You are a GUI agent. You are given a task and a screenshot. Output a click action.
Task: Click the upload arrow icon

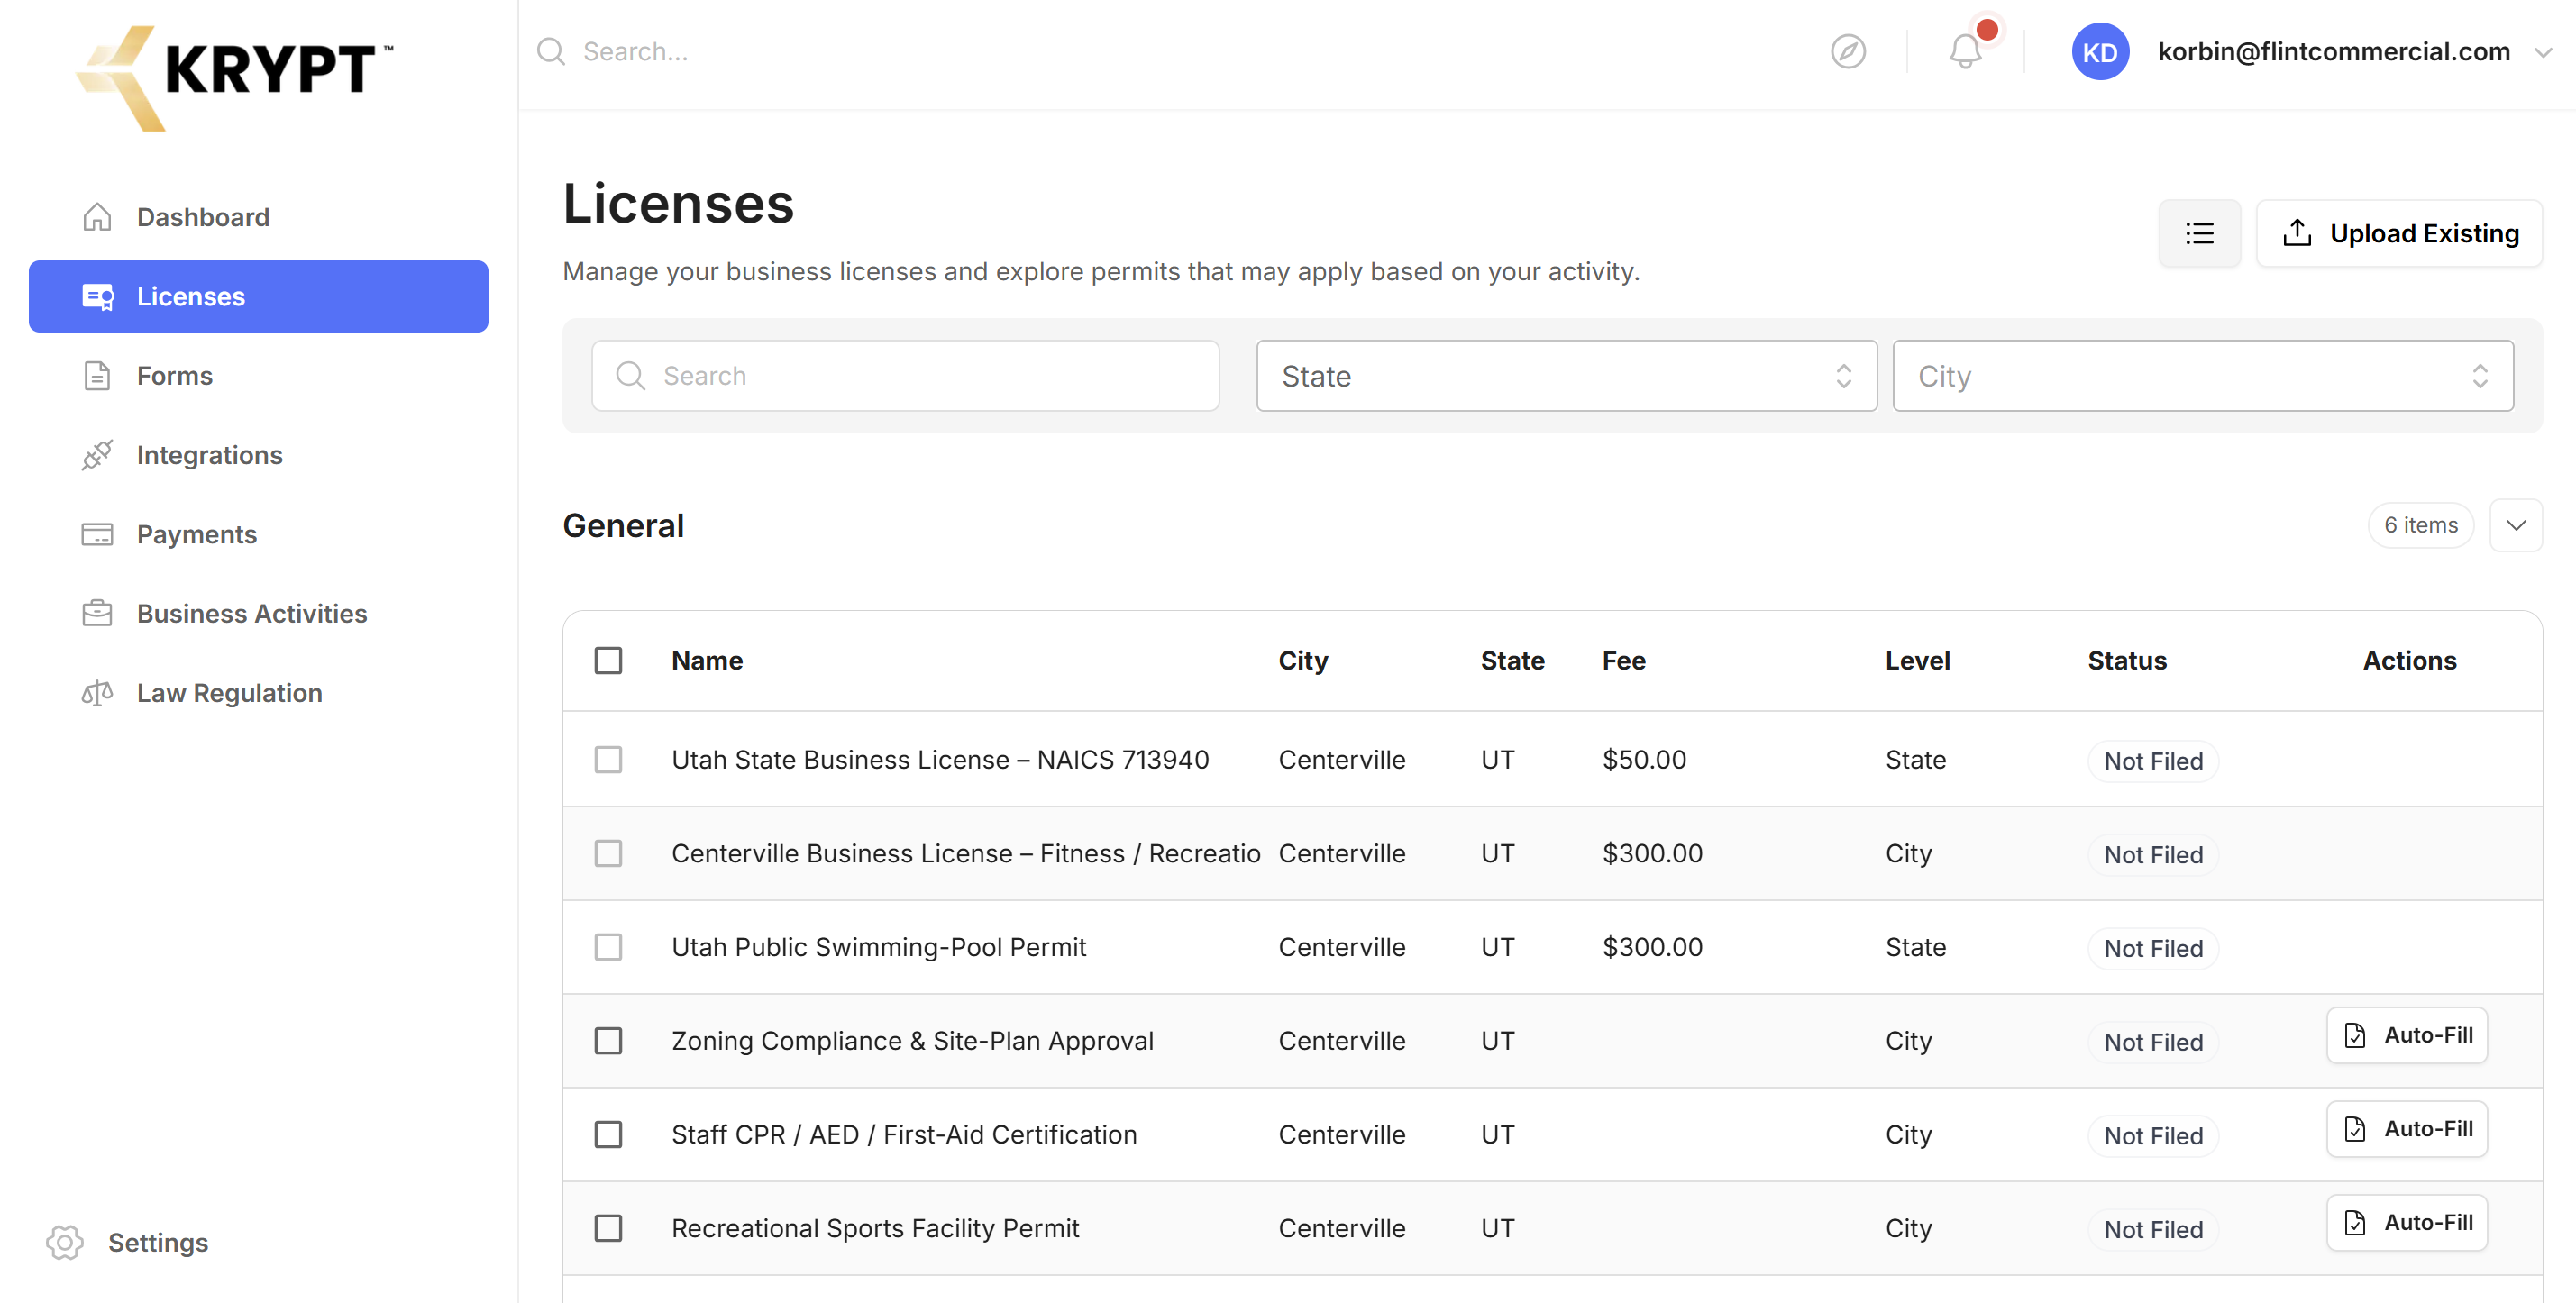2297,233
